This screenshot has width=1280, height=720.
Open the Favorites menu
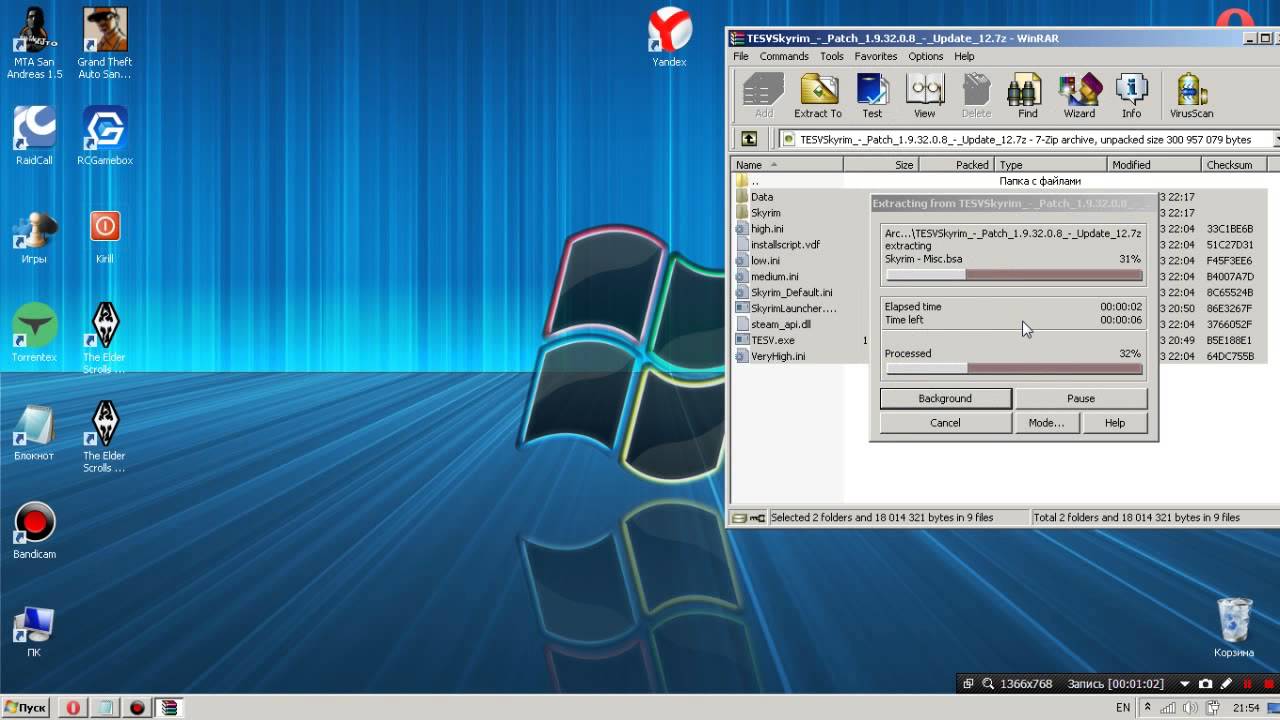click(x=875, y=56)
